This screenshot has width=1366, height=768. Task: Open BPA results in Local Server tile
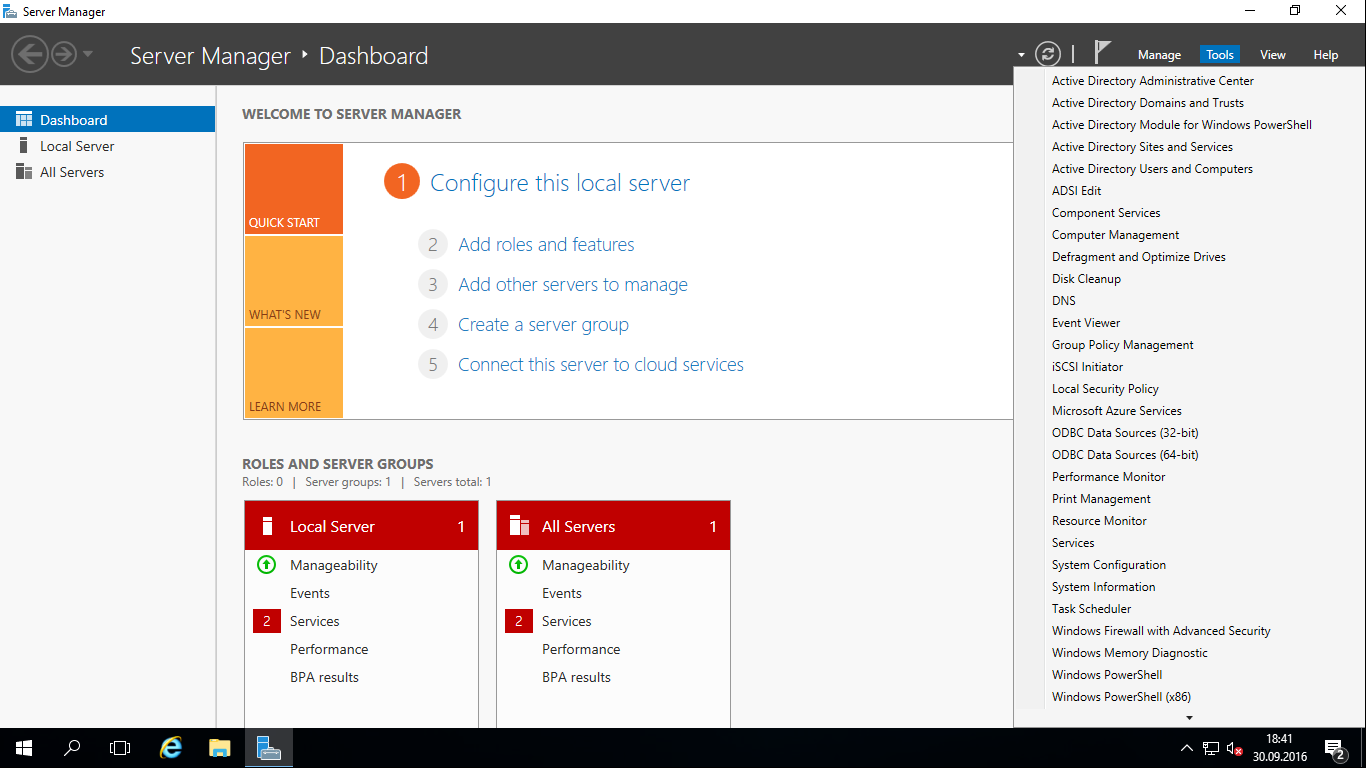point(324,677)
